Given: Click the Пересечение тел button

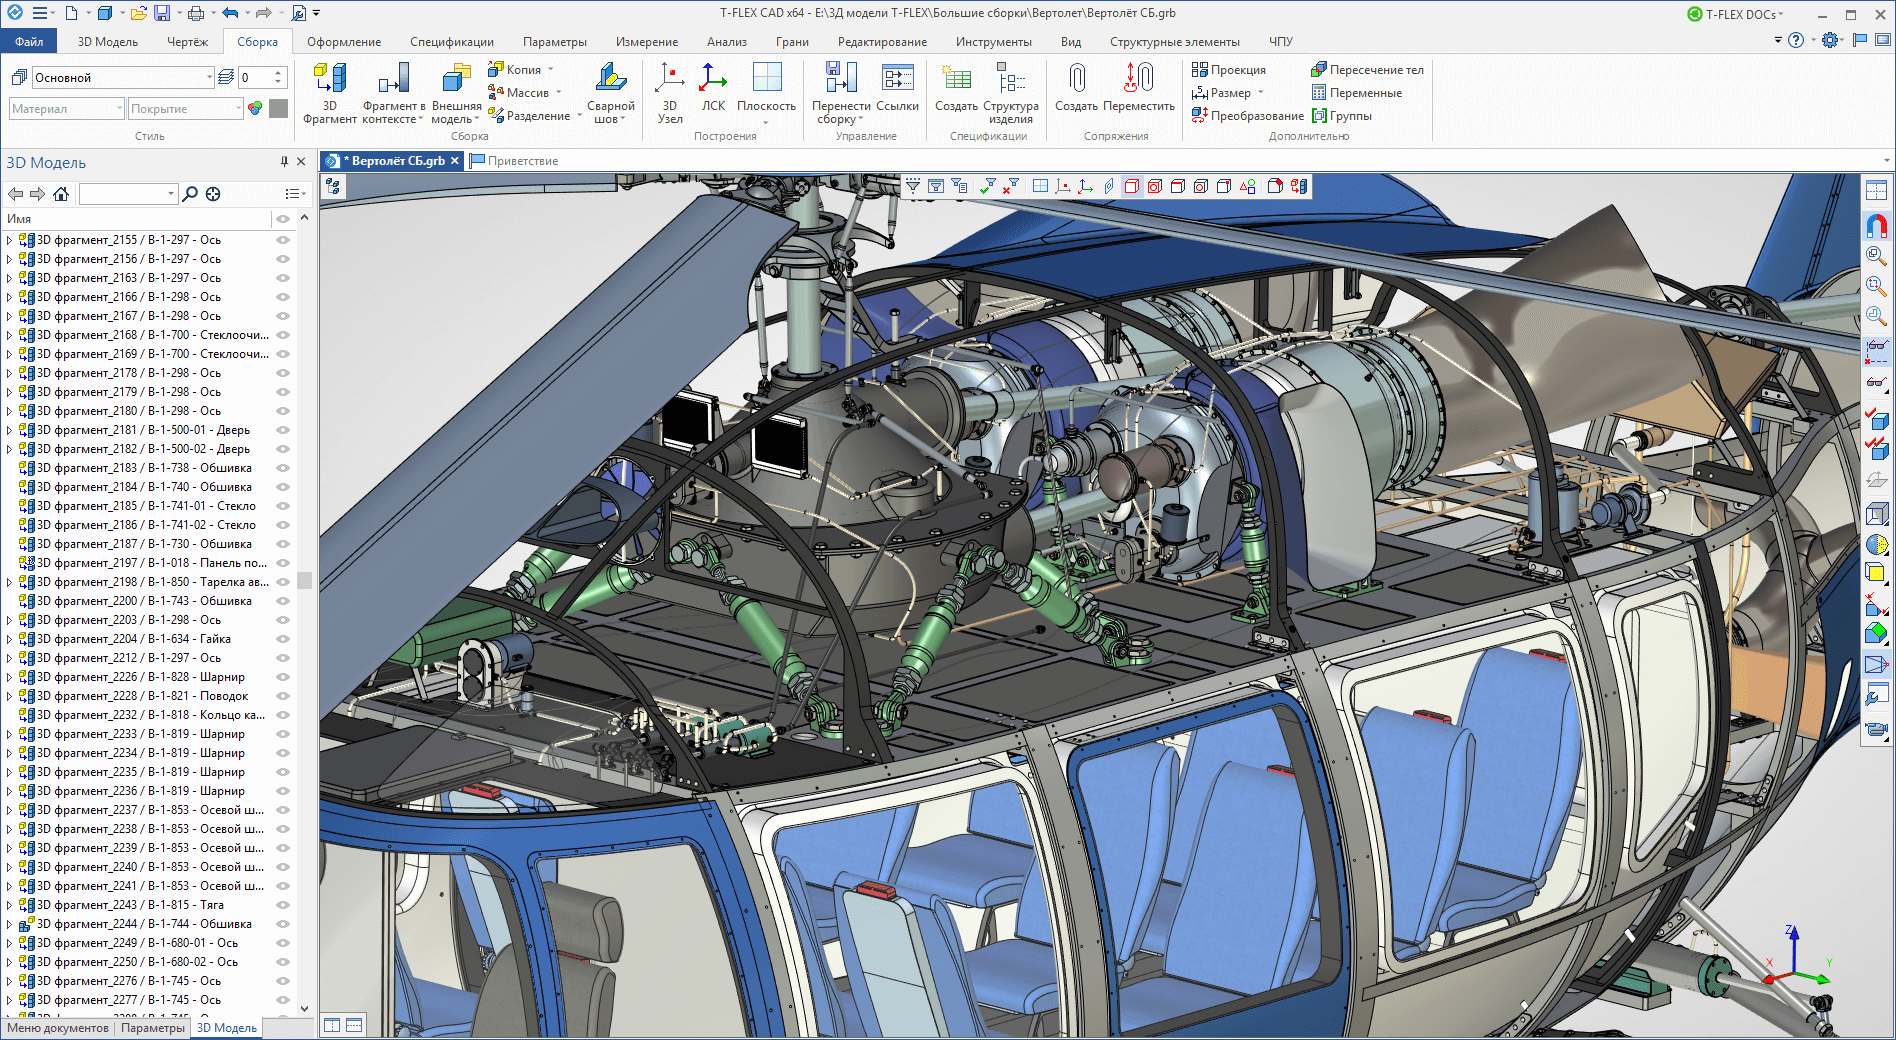Looking at the screenshot, I should [1367, 70].
